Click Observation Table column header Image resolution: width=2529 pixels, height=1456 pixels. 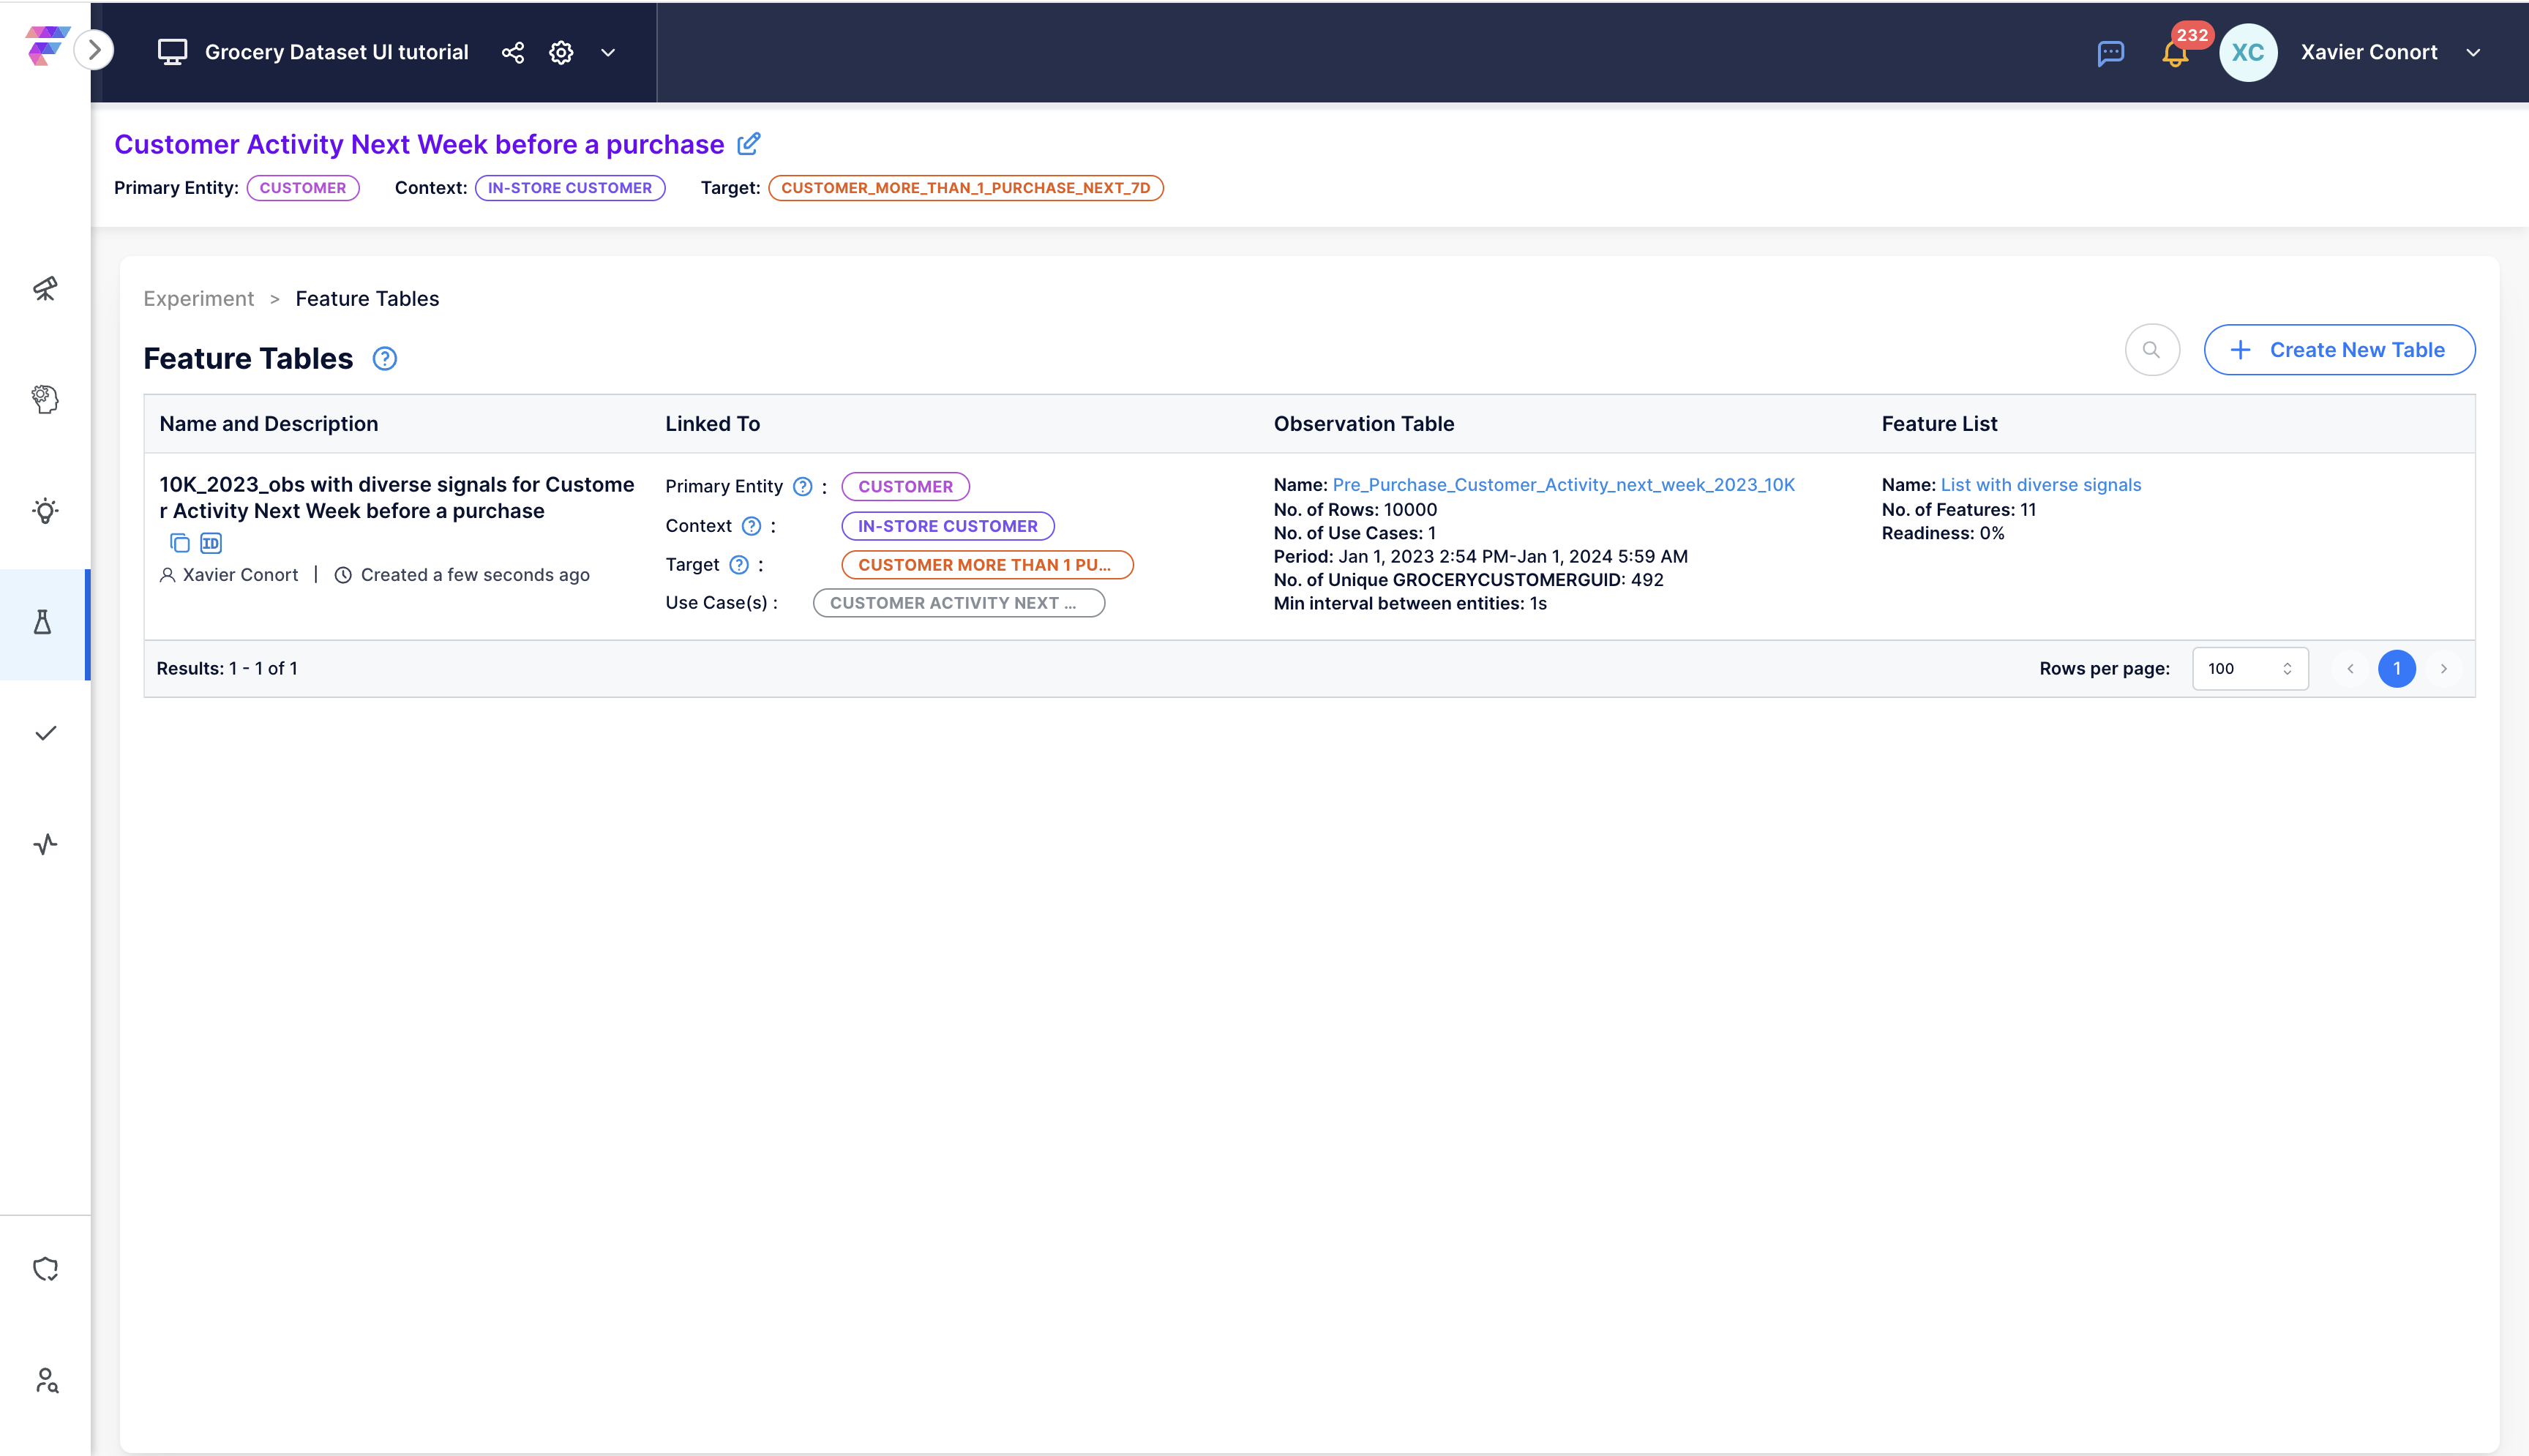click(x=1364, y=424)
